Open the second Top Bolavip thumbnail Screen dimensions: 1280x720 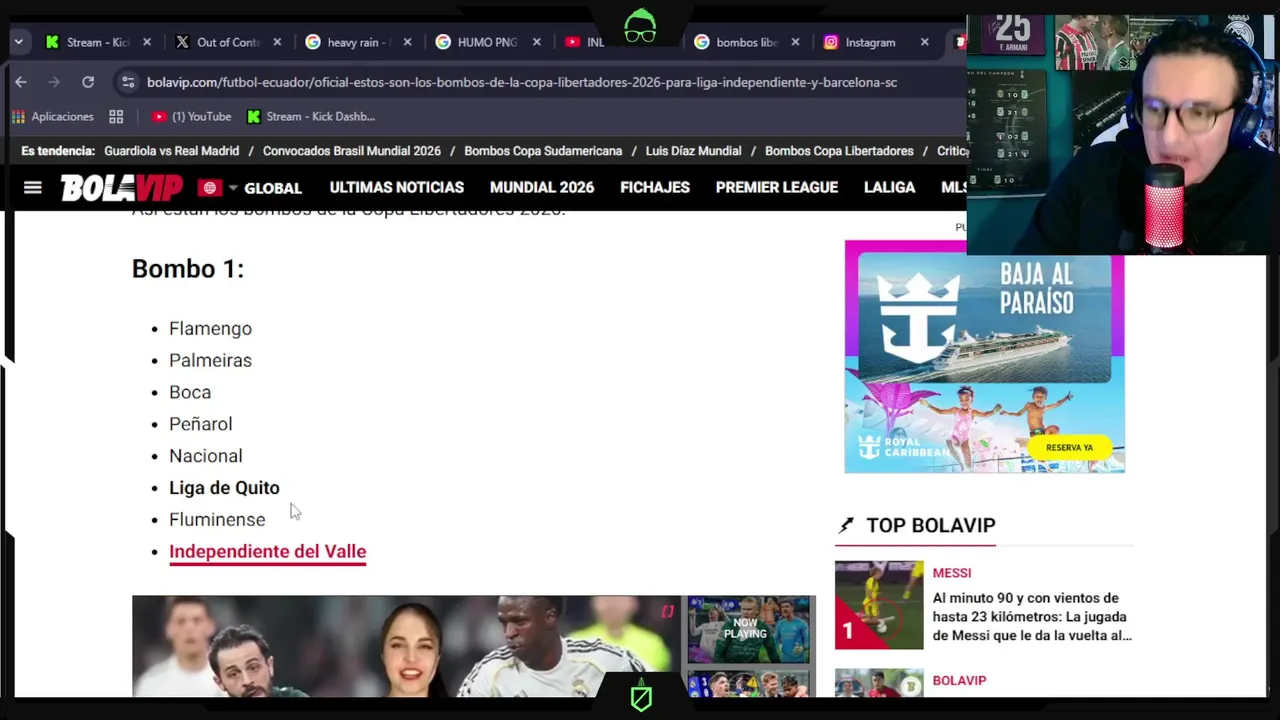tap(879, 683)
